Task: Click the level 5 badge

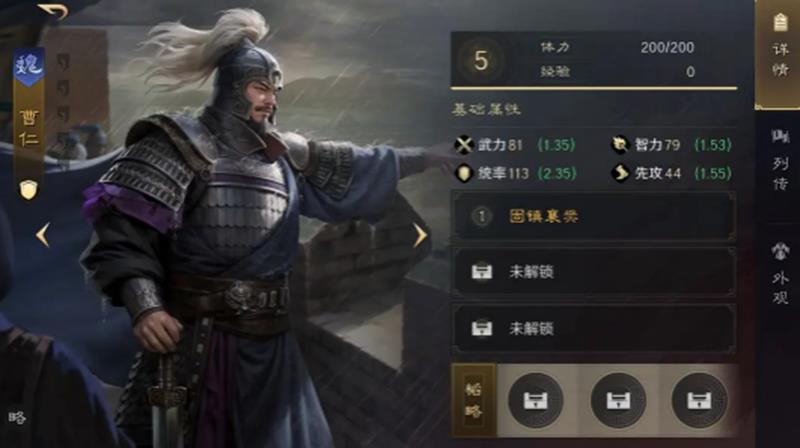Action: click(x=481, y=60)
